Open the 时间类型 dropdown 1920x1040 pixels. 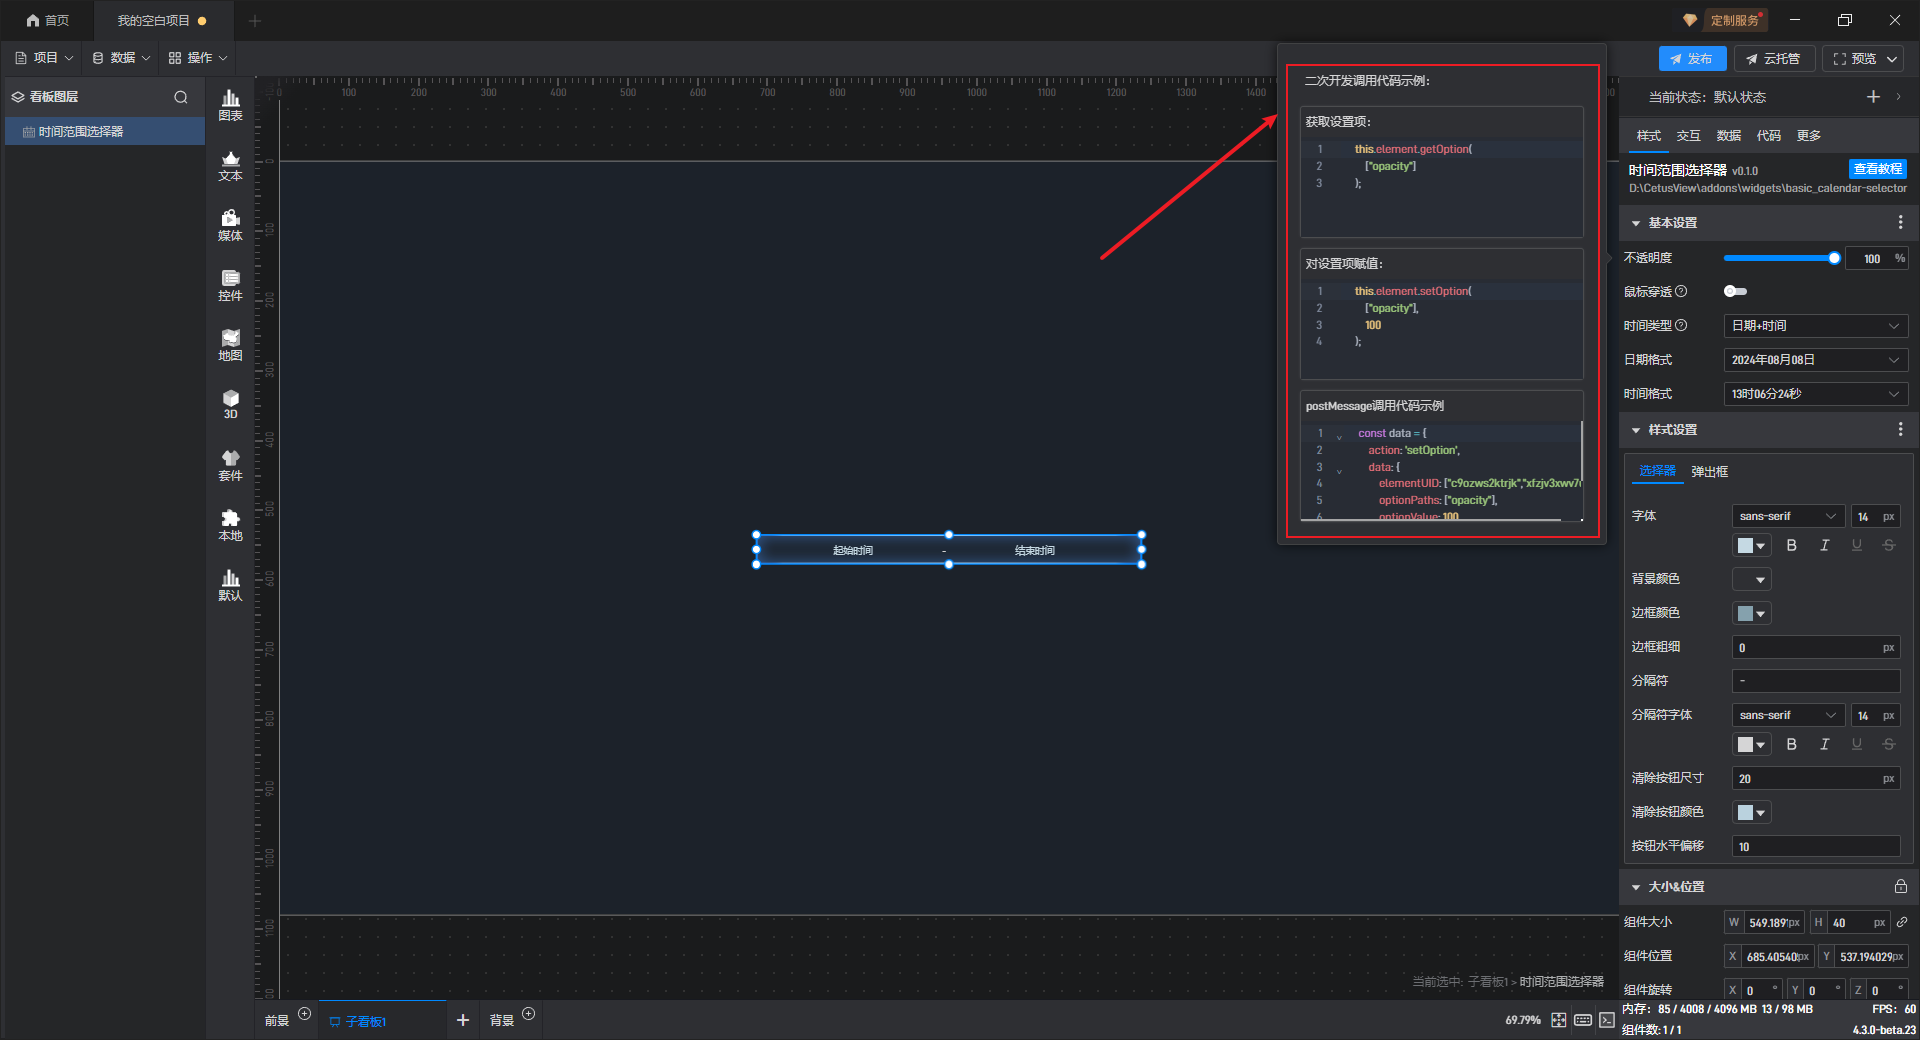click(x=1815, y=326)
